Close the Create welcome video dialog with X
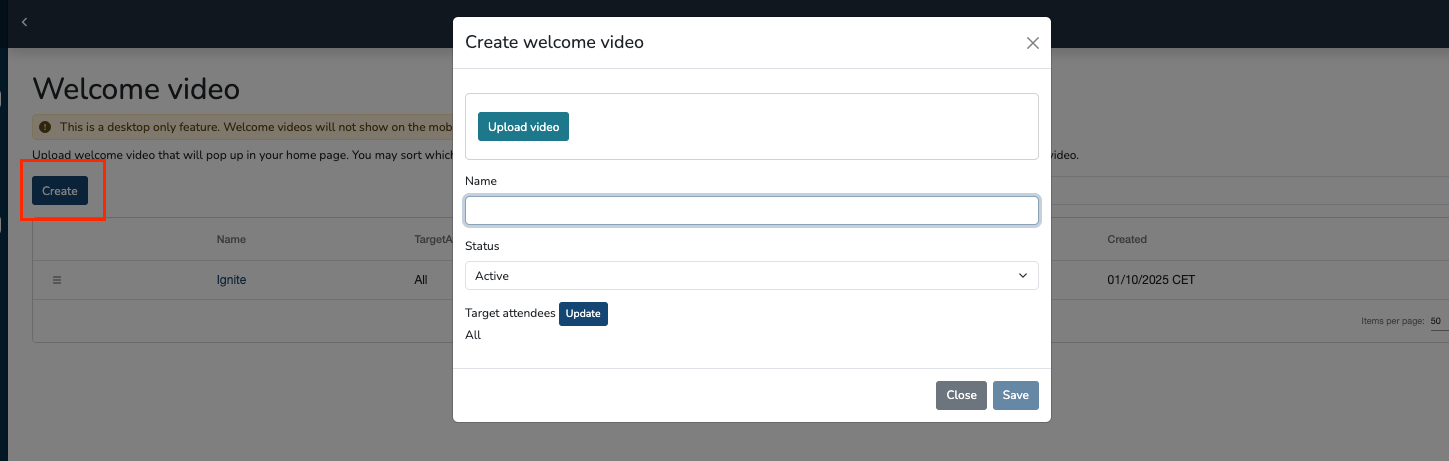Image resolution: width=1449 pixels, height=461 pixels. [x=1032, y=43]
